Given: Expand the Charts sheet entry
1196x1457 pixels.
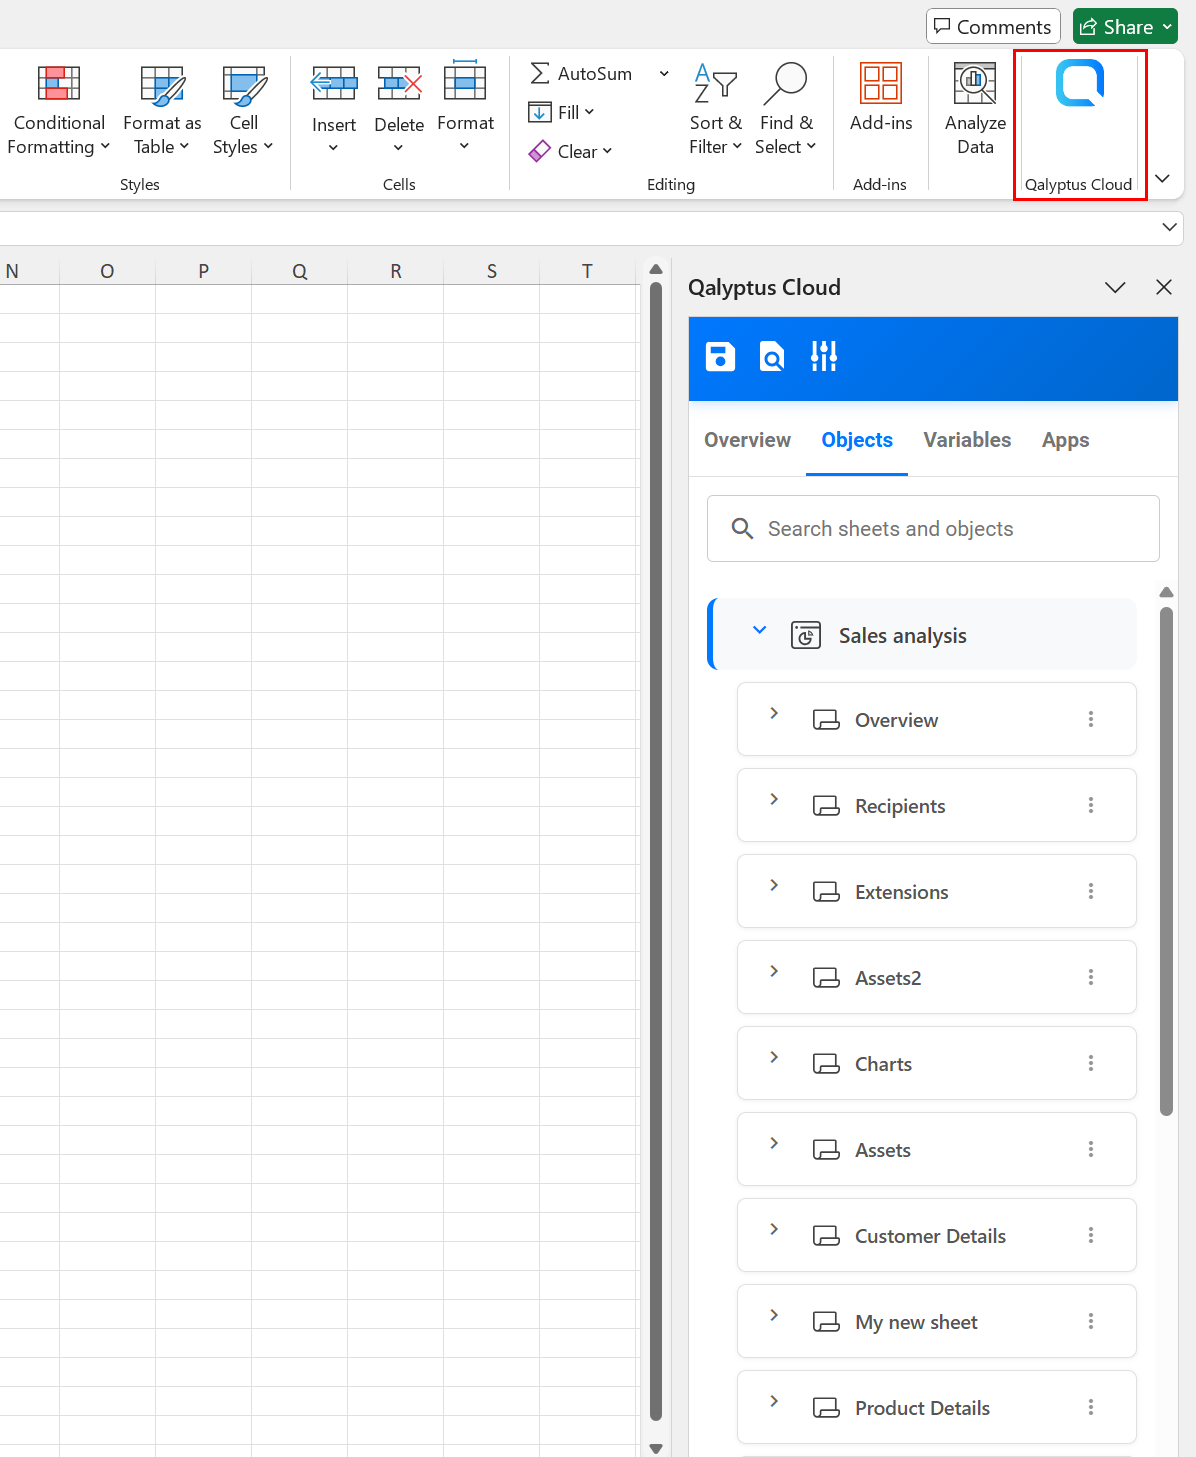Looking at the screenshot, I should pos(773,1057).
